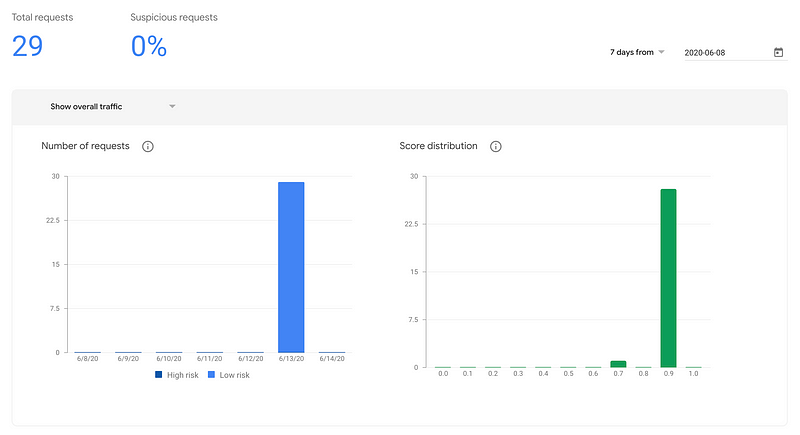Open the calendar date picker icon

pos(778,52)
